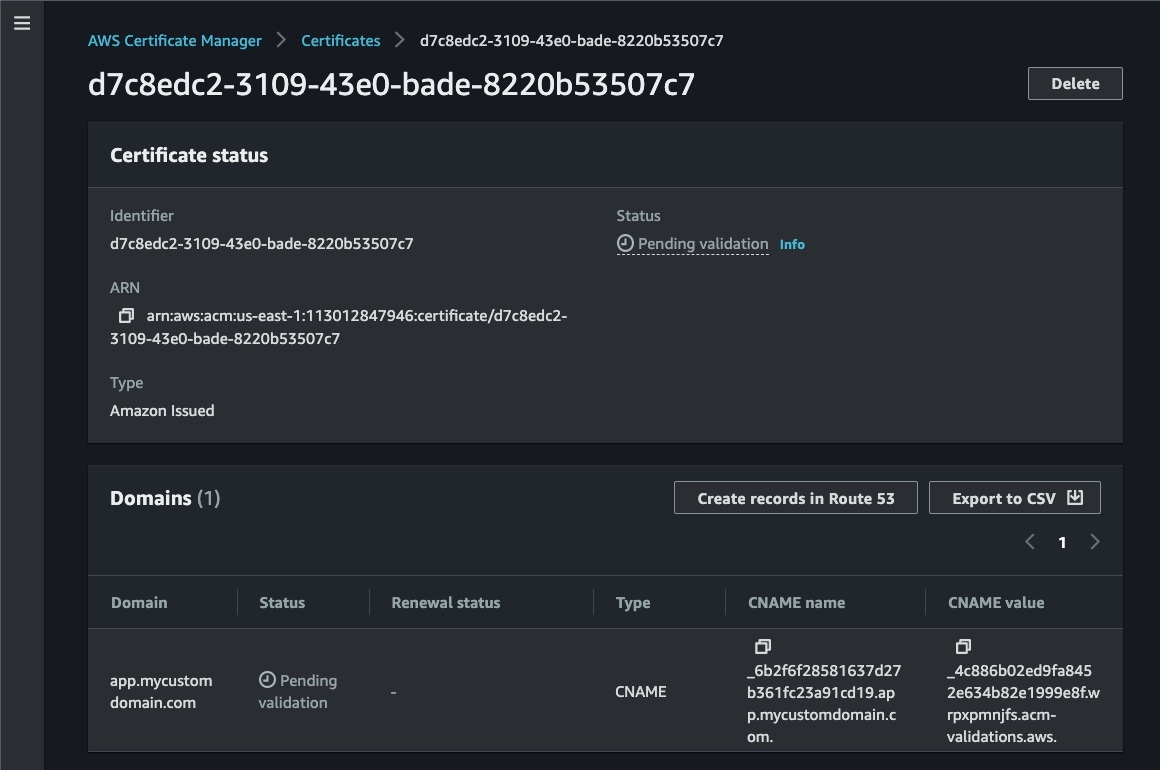Export domains to CSV
This screenshot has height=770, width=1160.
pos(1014,498)
